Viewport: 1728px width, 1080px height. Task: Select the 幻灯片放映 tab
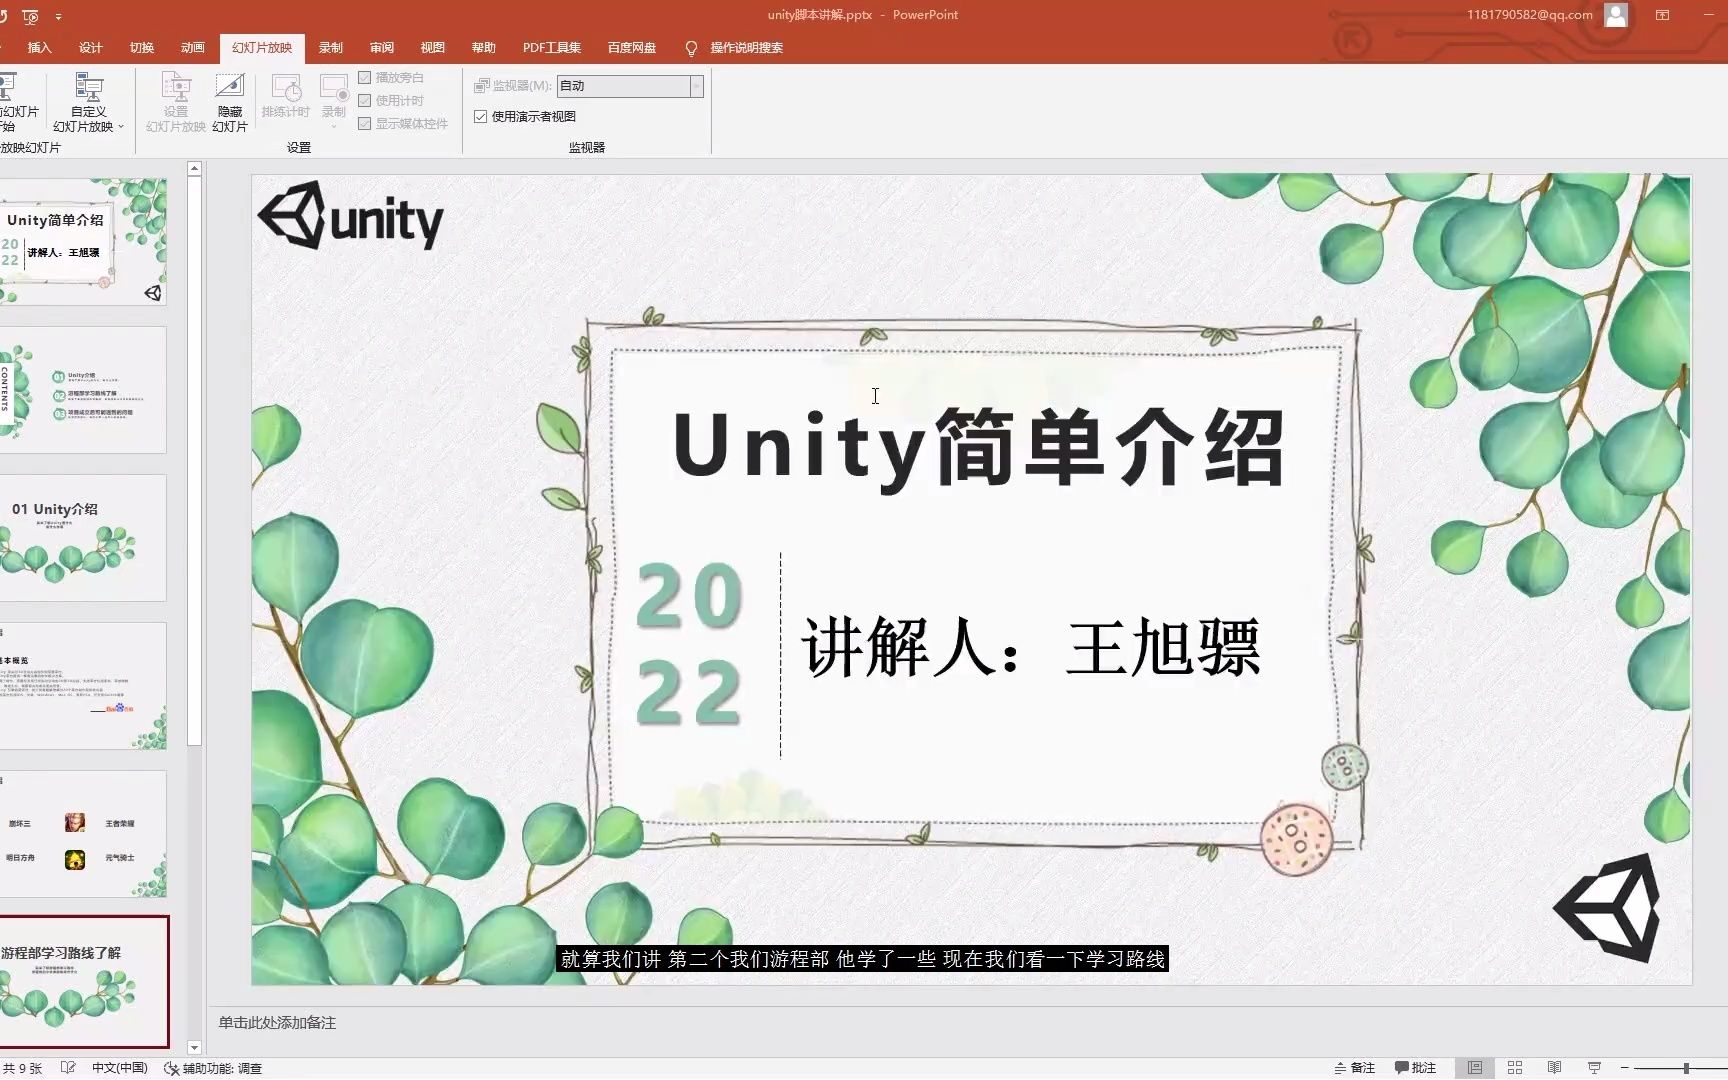262,48
